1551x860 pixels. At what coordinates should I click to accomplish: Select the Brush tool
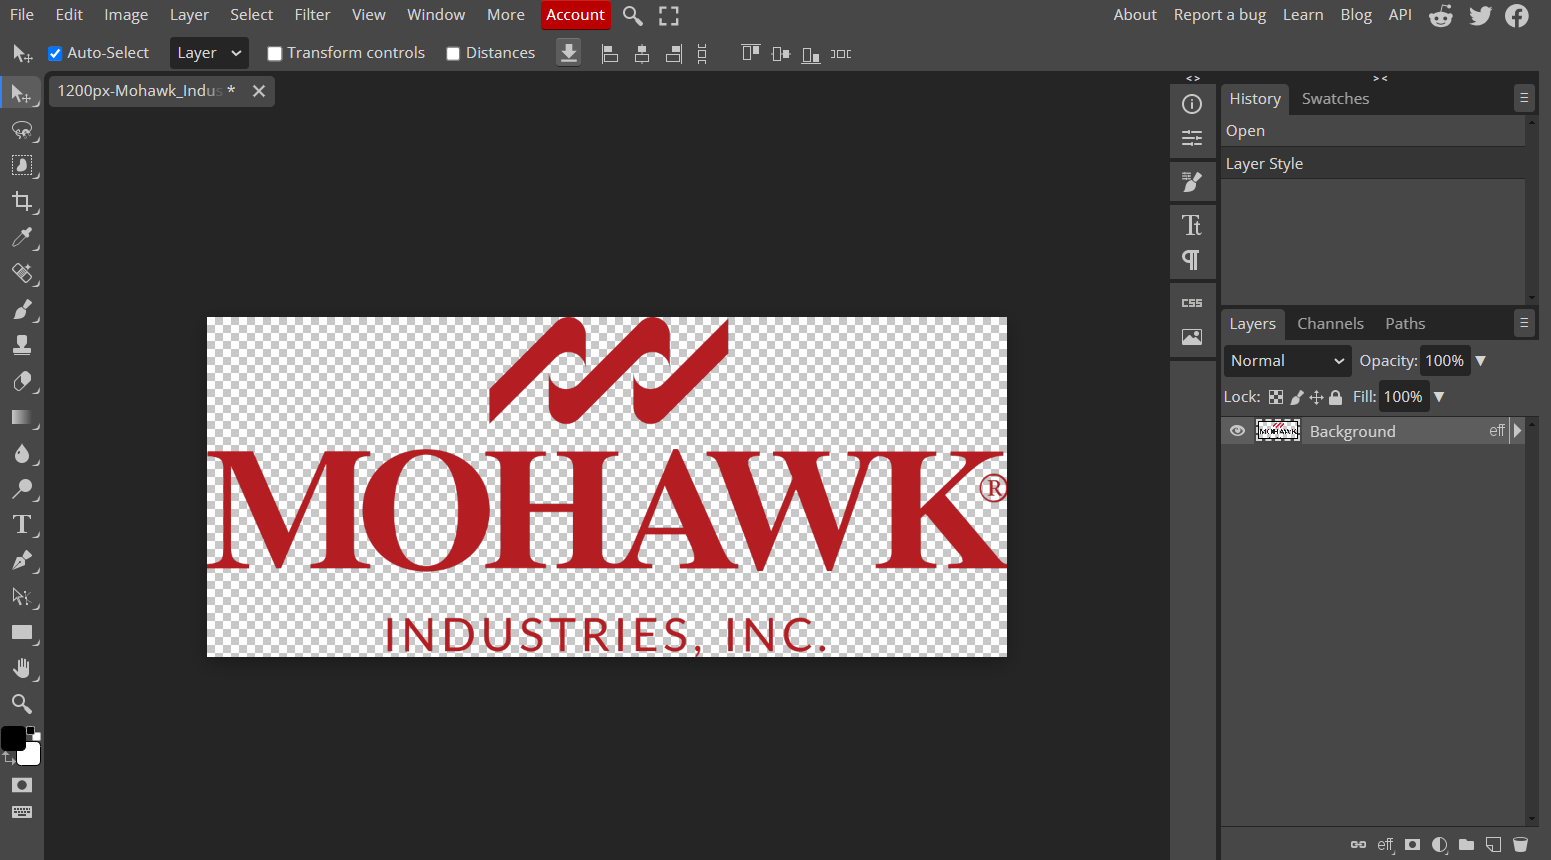pyautogui.click(x=21, y=310)
